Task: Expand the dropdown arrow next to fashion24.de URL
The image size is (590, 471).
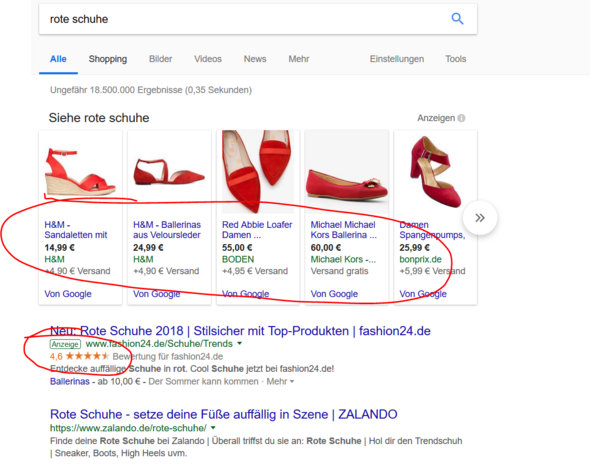Action: [240, 343]
